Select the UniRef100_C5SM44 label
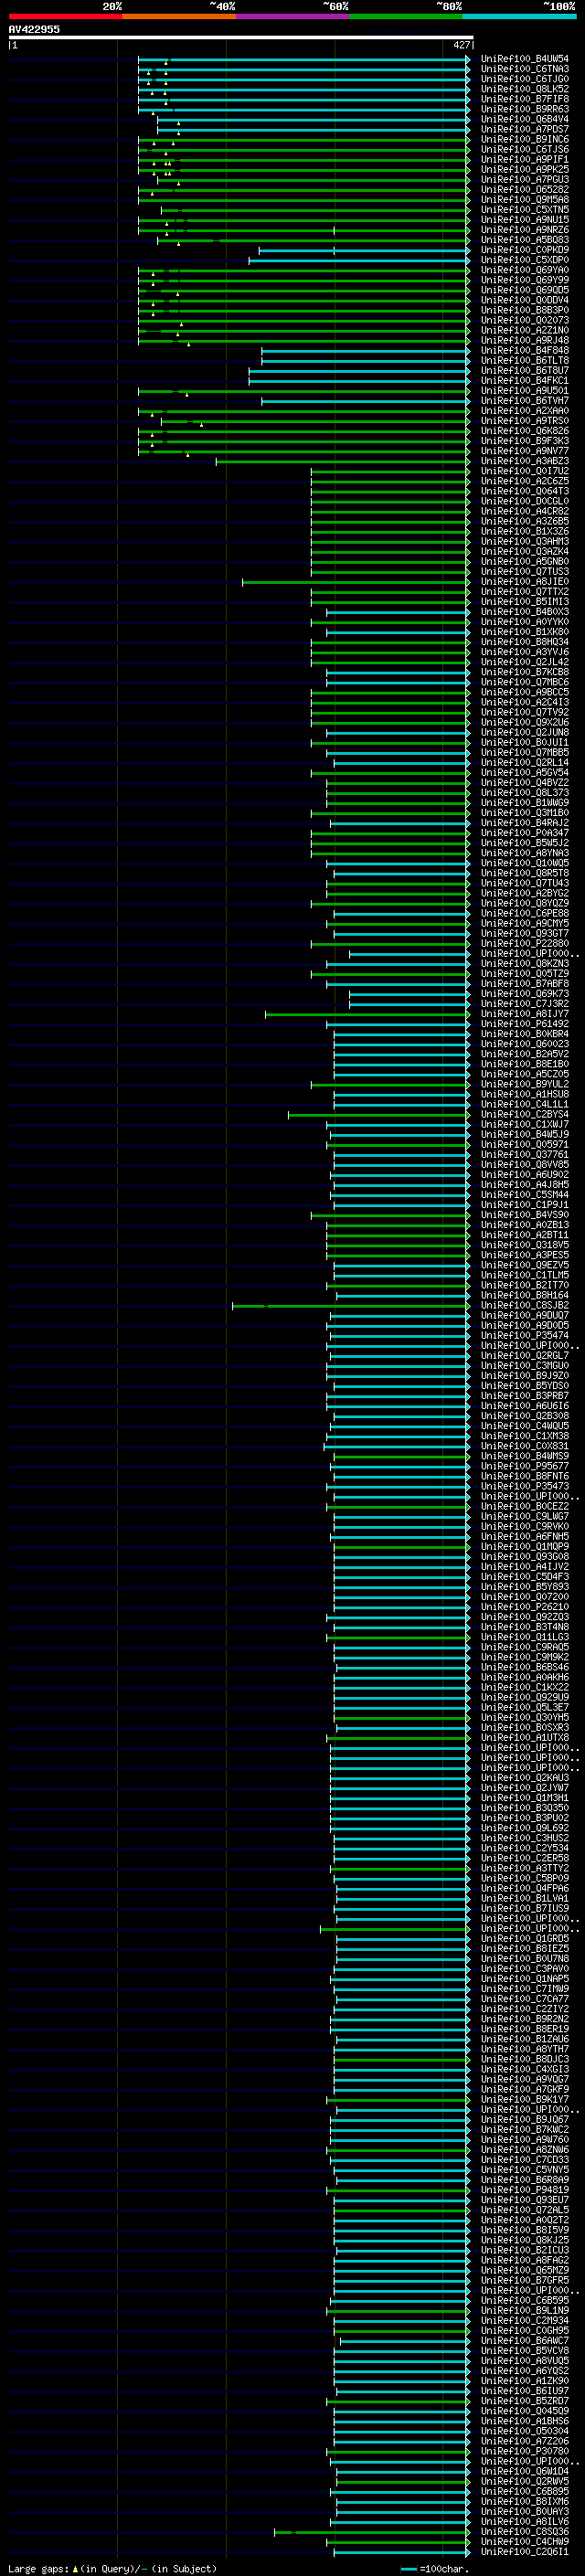This screenshot has width=585, height=2576. [x=525, y=1194]
